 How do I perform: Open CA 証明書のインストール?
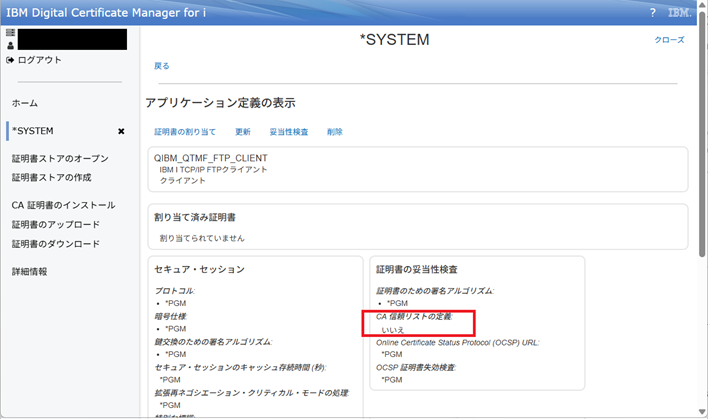click(x=63, y=205)
